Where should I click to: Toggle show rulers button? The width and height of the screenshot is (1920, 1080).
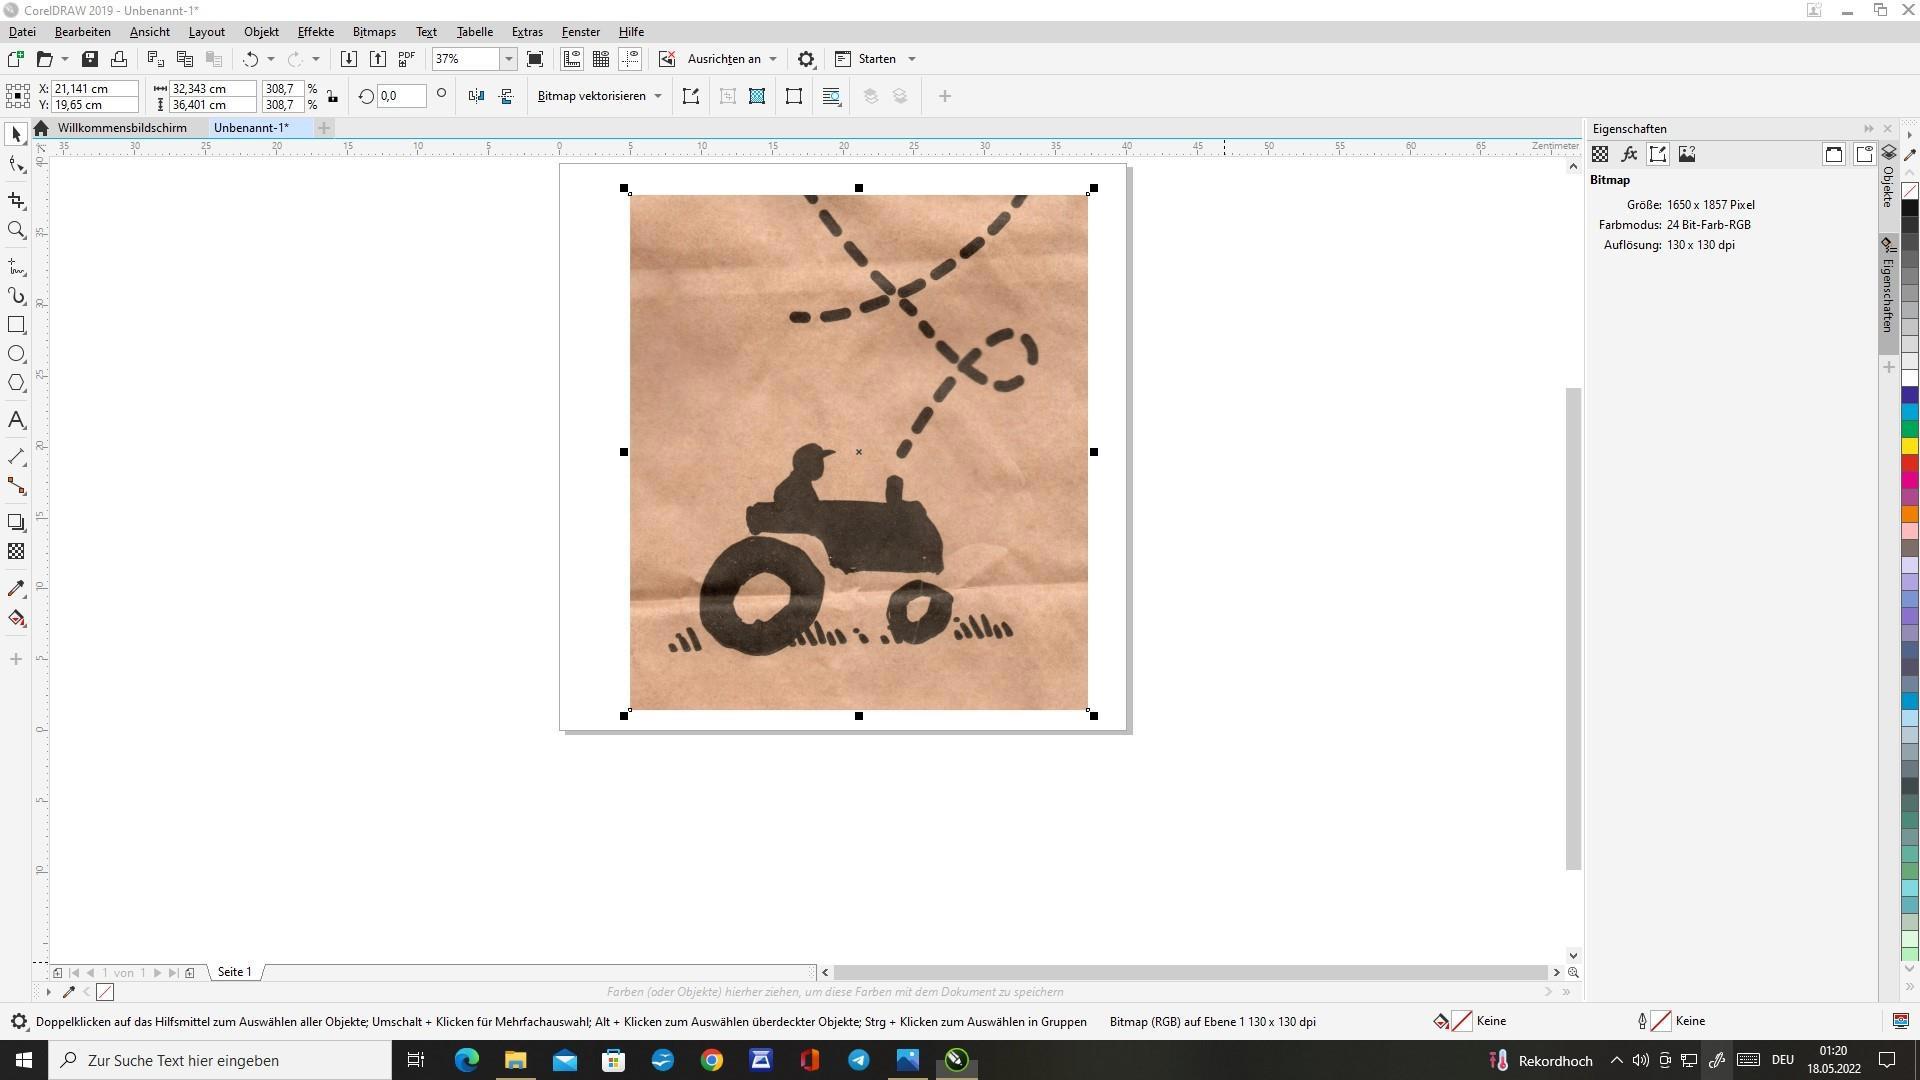[x=571, y=59]
